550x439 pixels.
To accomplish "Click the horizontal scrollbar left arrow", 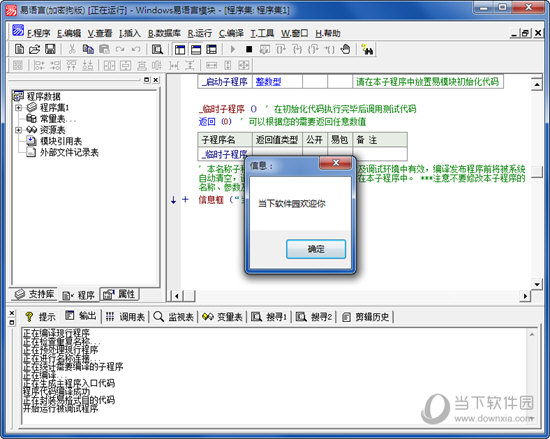I will coord(177,296).
